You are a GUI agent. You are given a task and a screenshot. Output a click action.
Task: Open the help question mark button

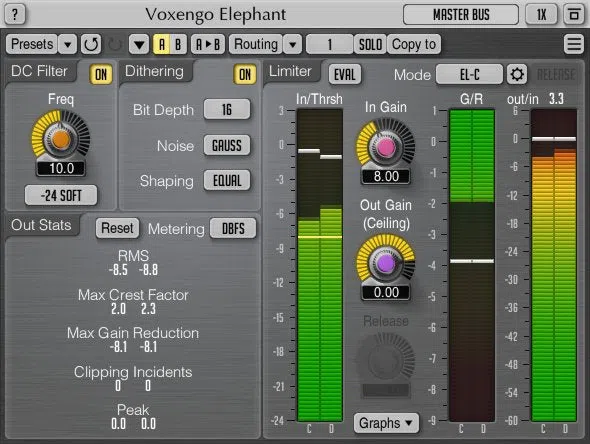tap(15, 14)
